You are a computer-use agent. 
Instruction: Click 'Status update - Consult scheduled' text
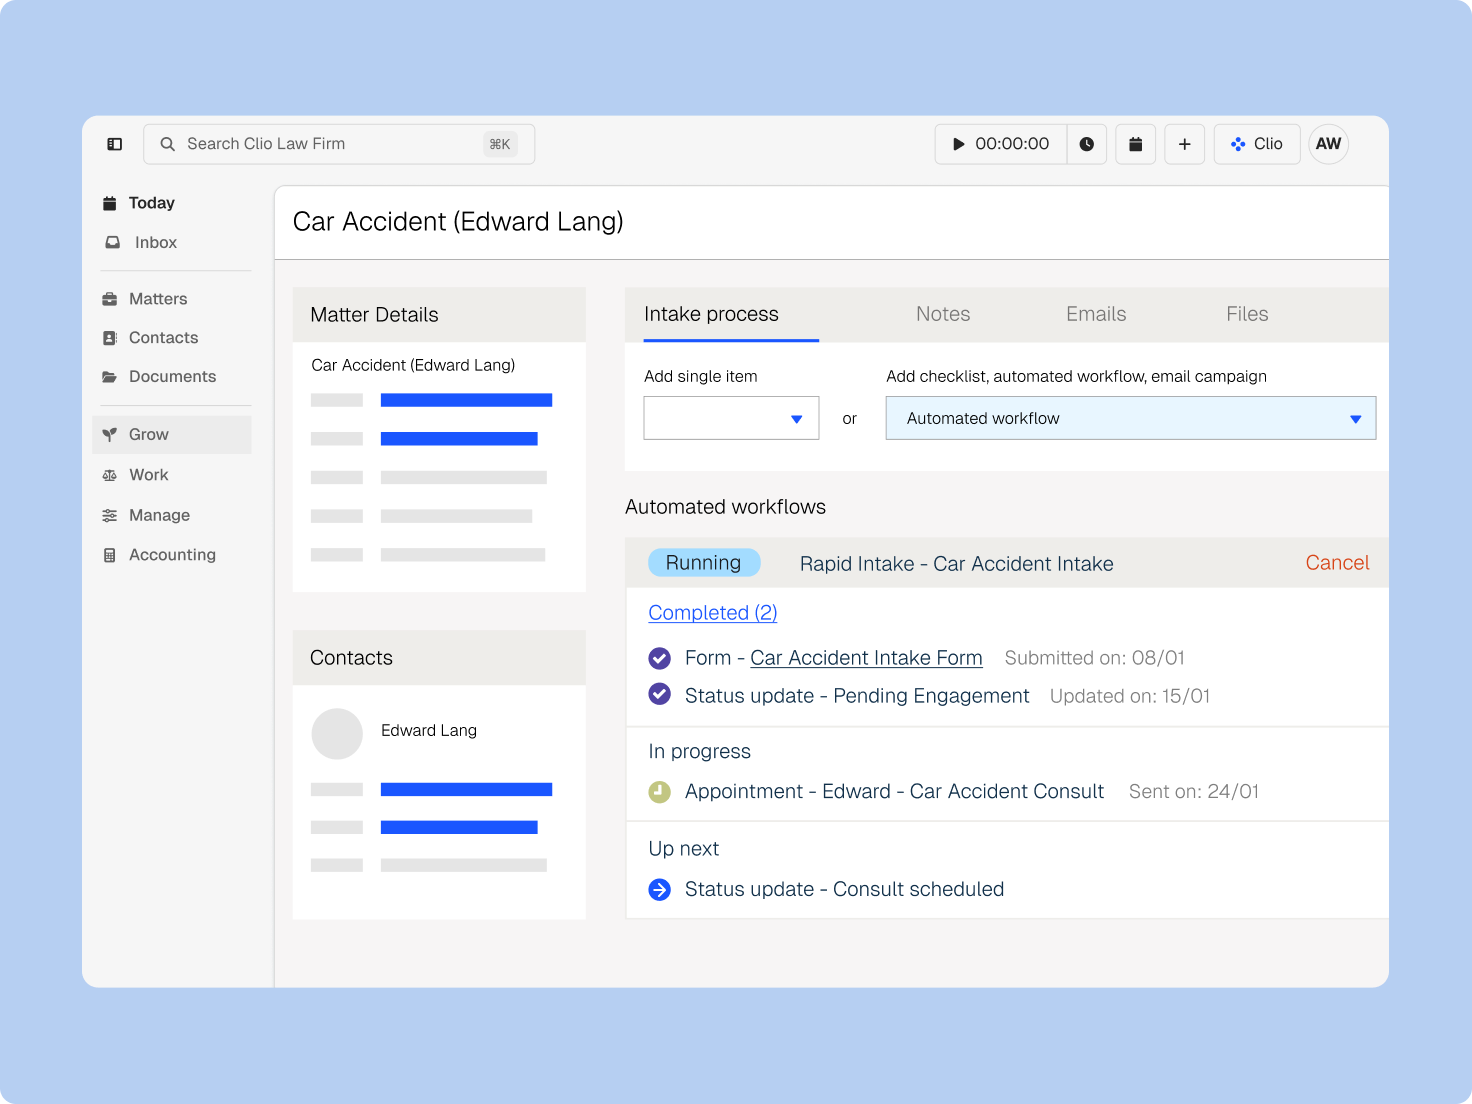[844, 889]
